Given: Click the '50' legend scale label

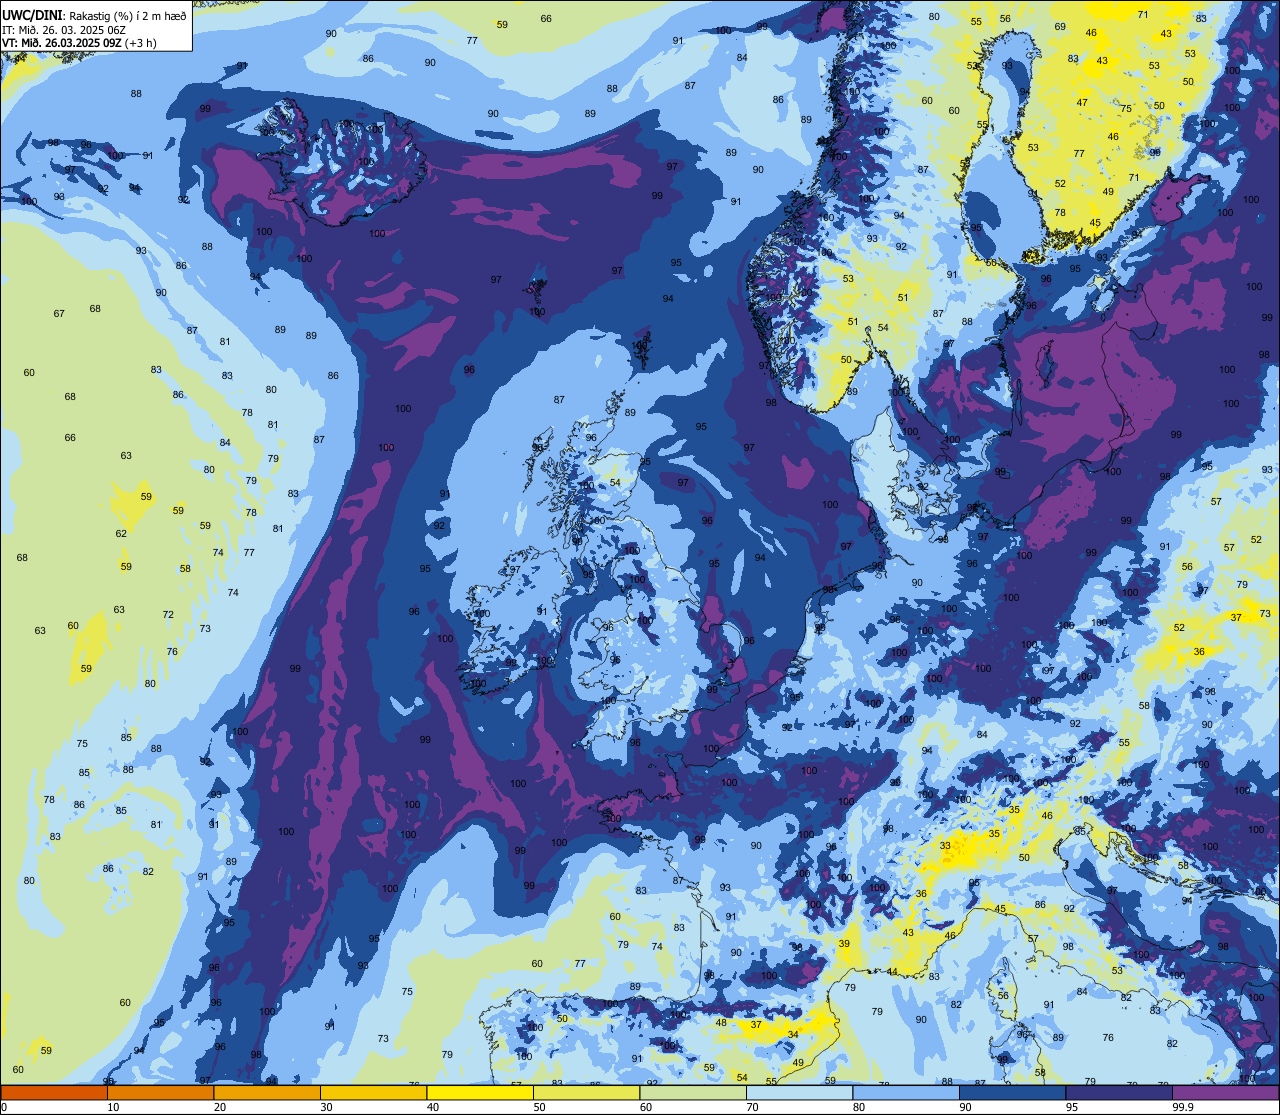Looking at the screenshot, I should (x=539, y=1107).
